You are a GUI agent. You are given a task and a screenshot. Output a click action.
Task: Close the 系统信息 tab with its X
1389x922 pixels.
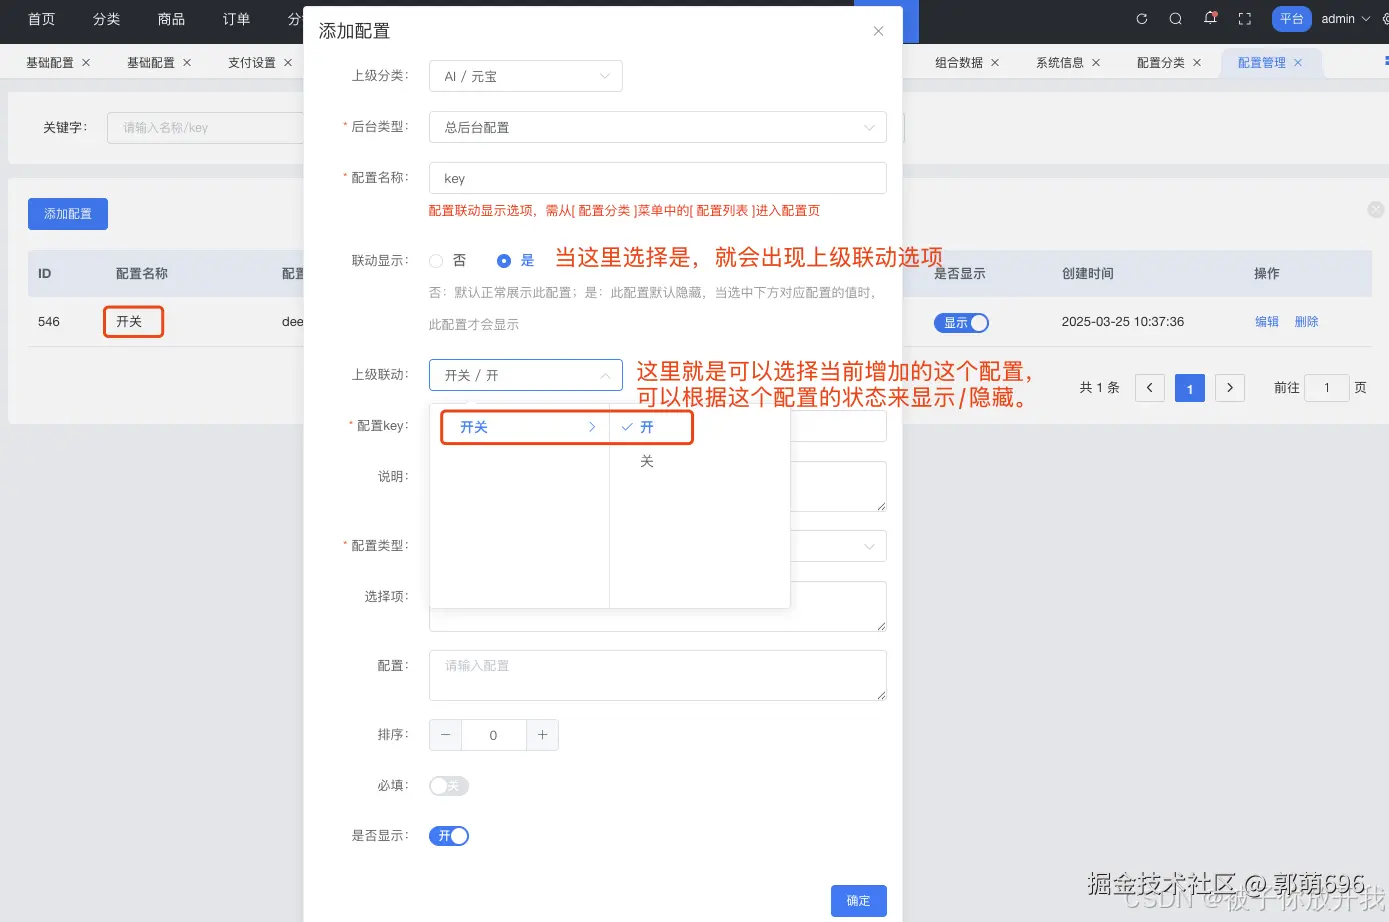point(1096,62)
